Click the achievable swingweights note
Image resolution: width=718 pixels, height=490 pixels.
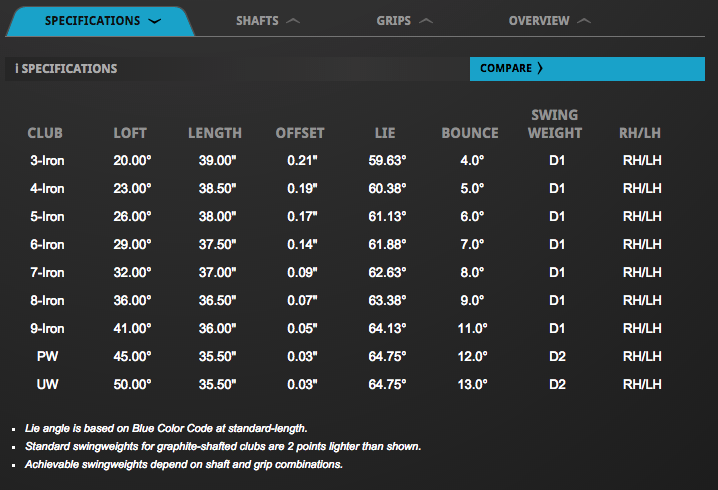[x=184, y=464]
